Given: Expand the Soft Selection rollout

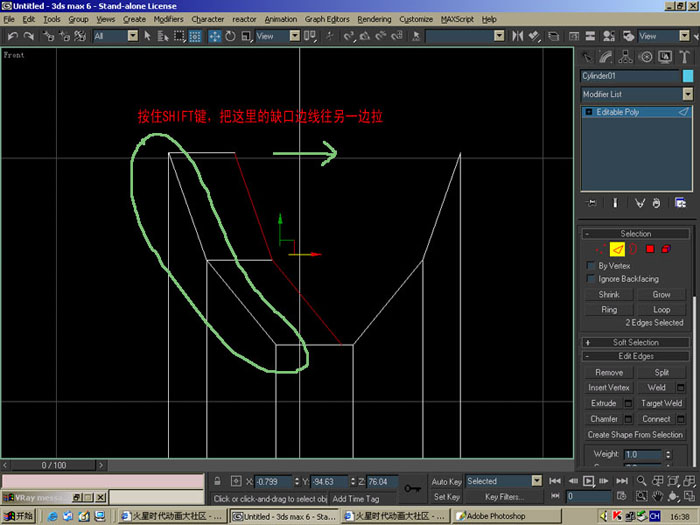Looking at the screenshot, I should pyautogui.click(x=636, y=343).
